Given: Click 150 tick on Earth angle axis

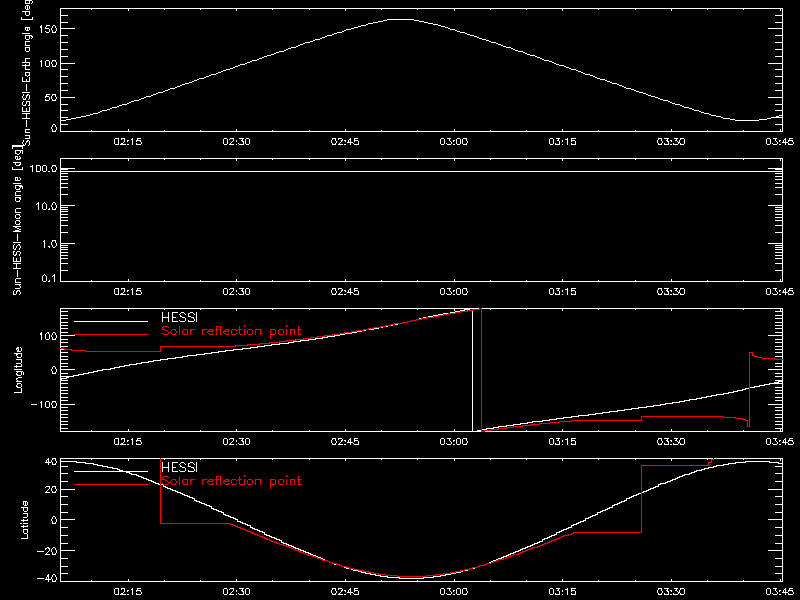Looking at the screenshot, I should [47, 29].
